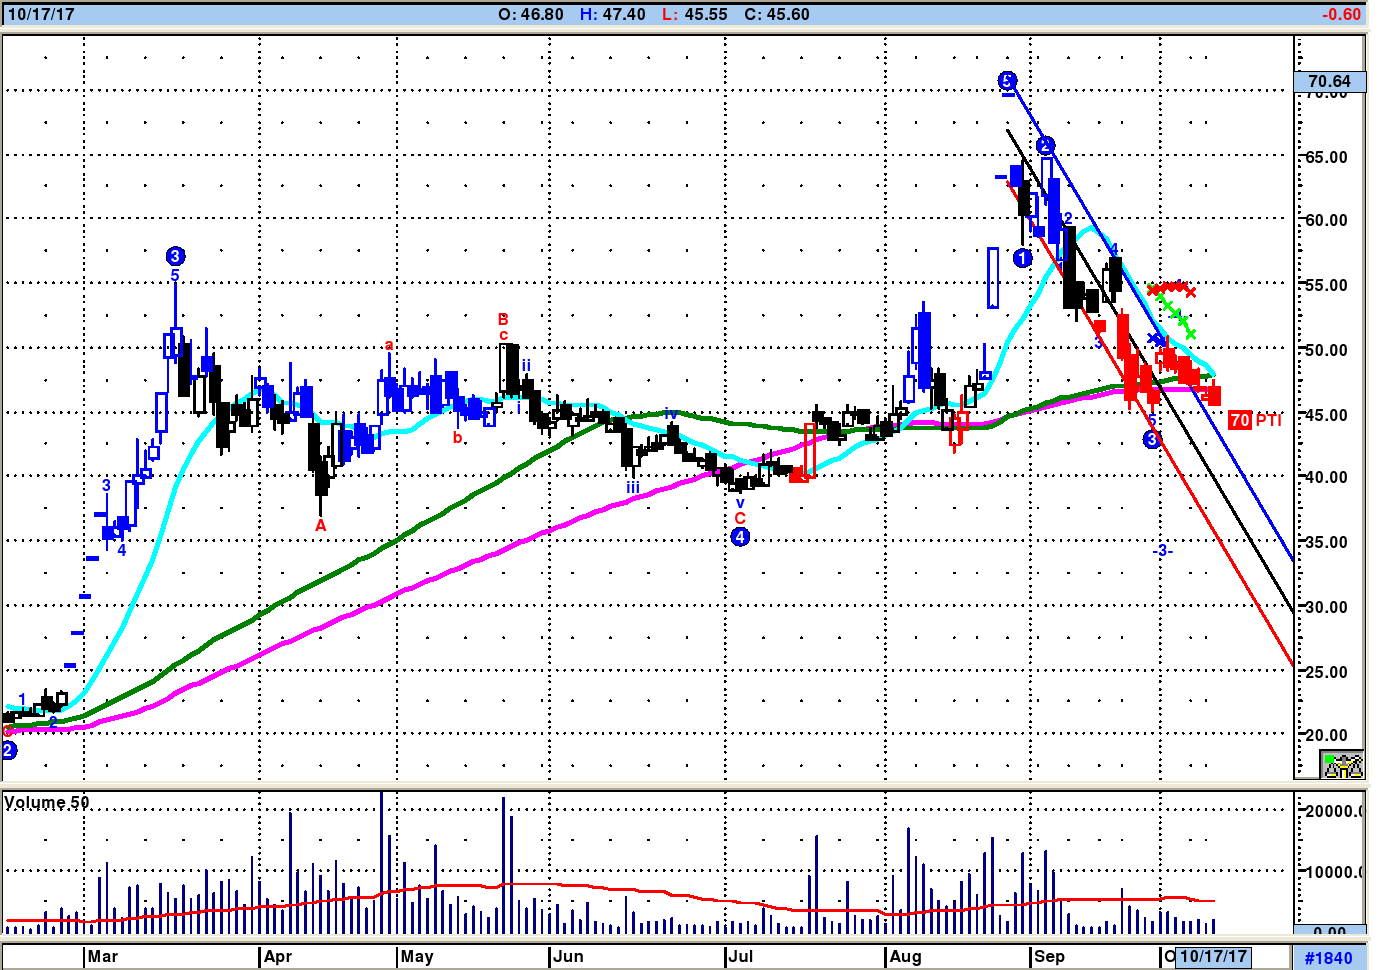Click red wave label C below July low

(x=740, y=518)
